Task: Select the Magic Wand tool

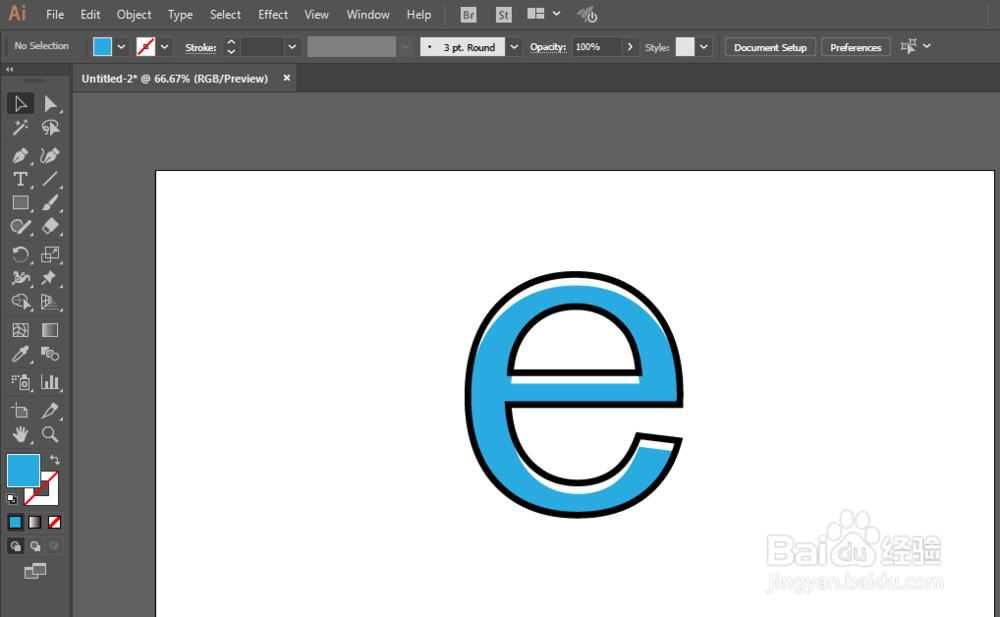Action: click(20, 128)
